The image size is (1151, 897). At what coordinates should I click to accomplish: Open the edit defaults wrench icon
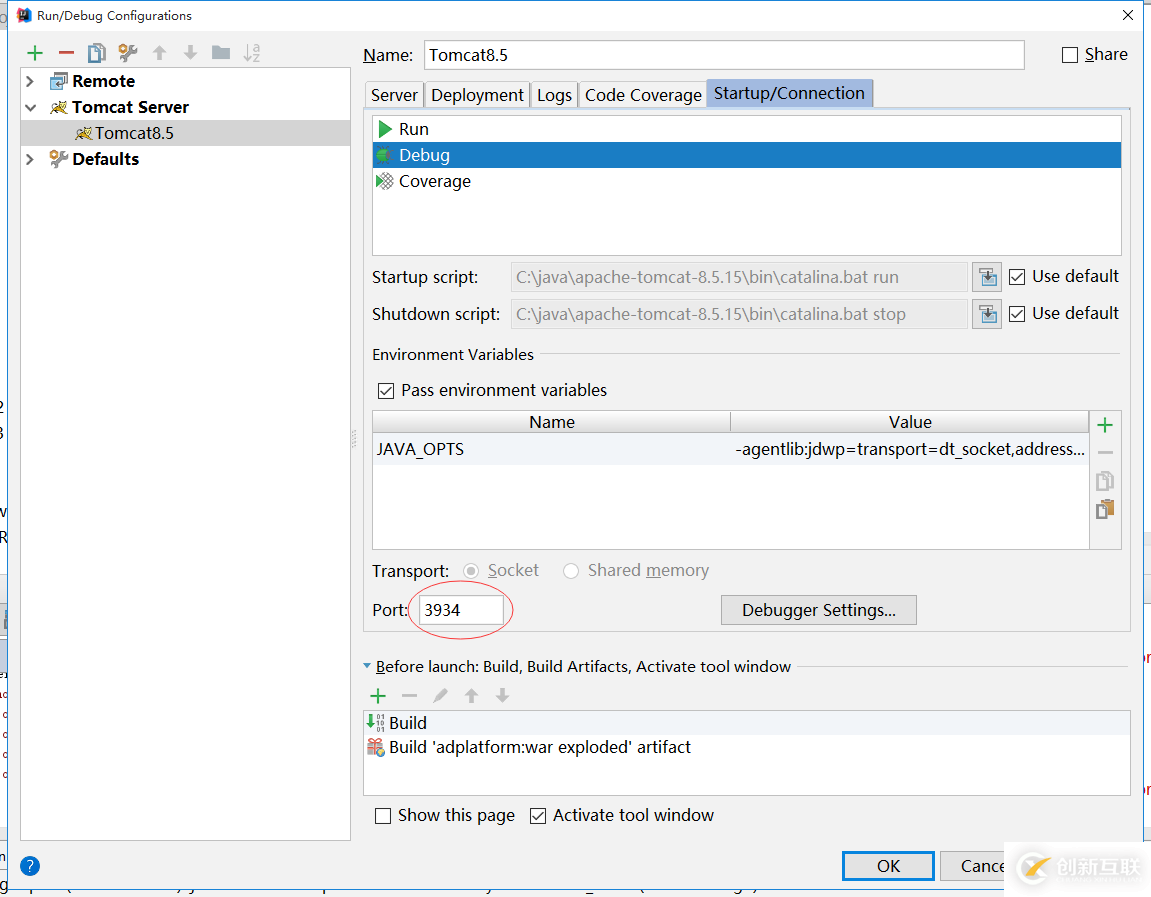(127, 53)
